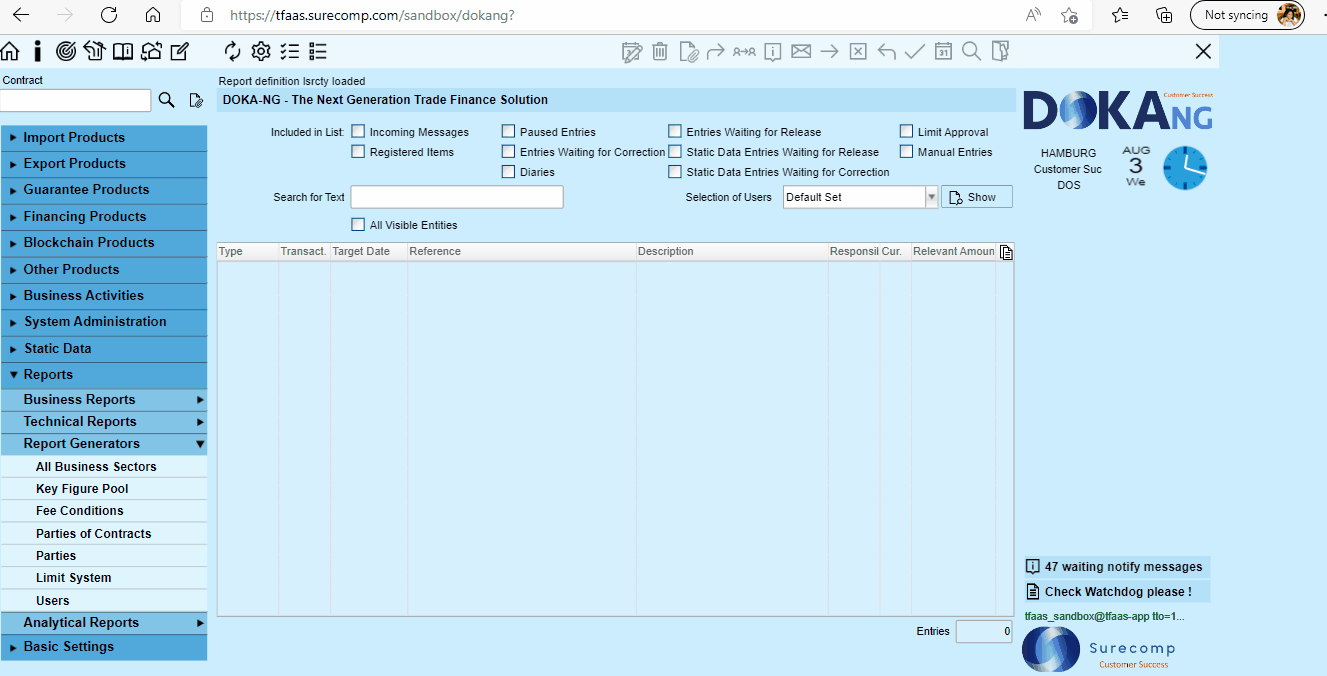Expand the Static Data section

(104, 349)
